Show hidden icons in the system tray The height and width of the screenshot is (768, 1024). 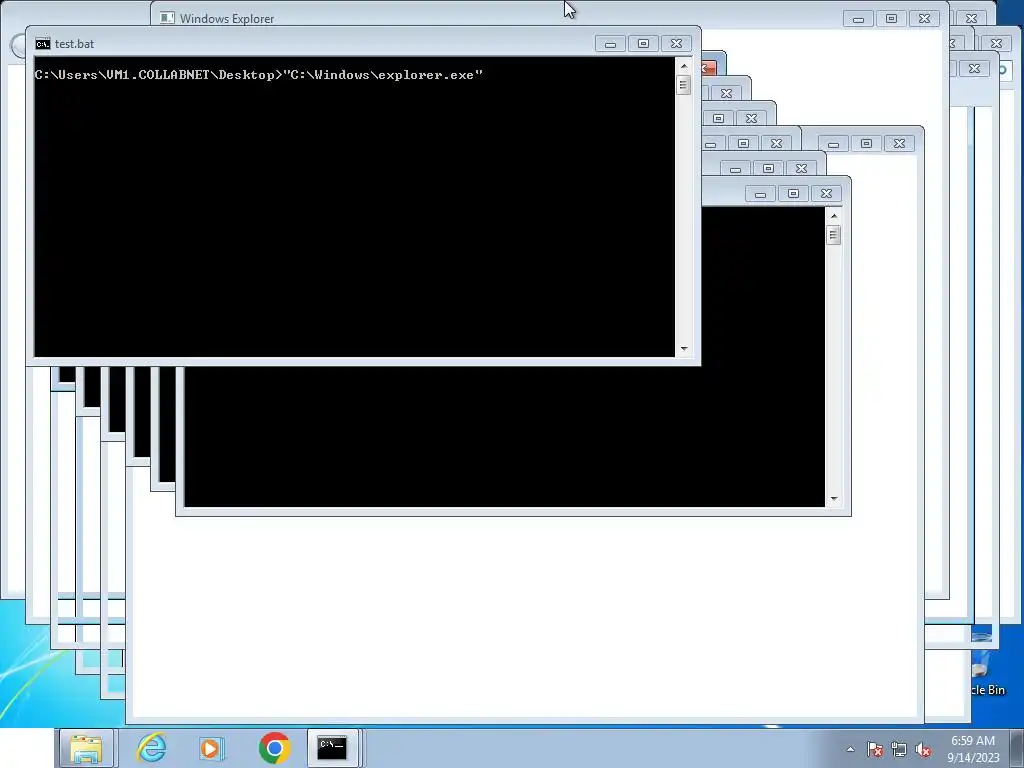850,749
